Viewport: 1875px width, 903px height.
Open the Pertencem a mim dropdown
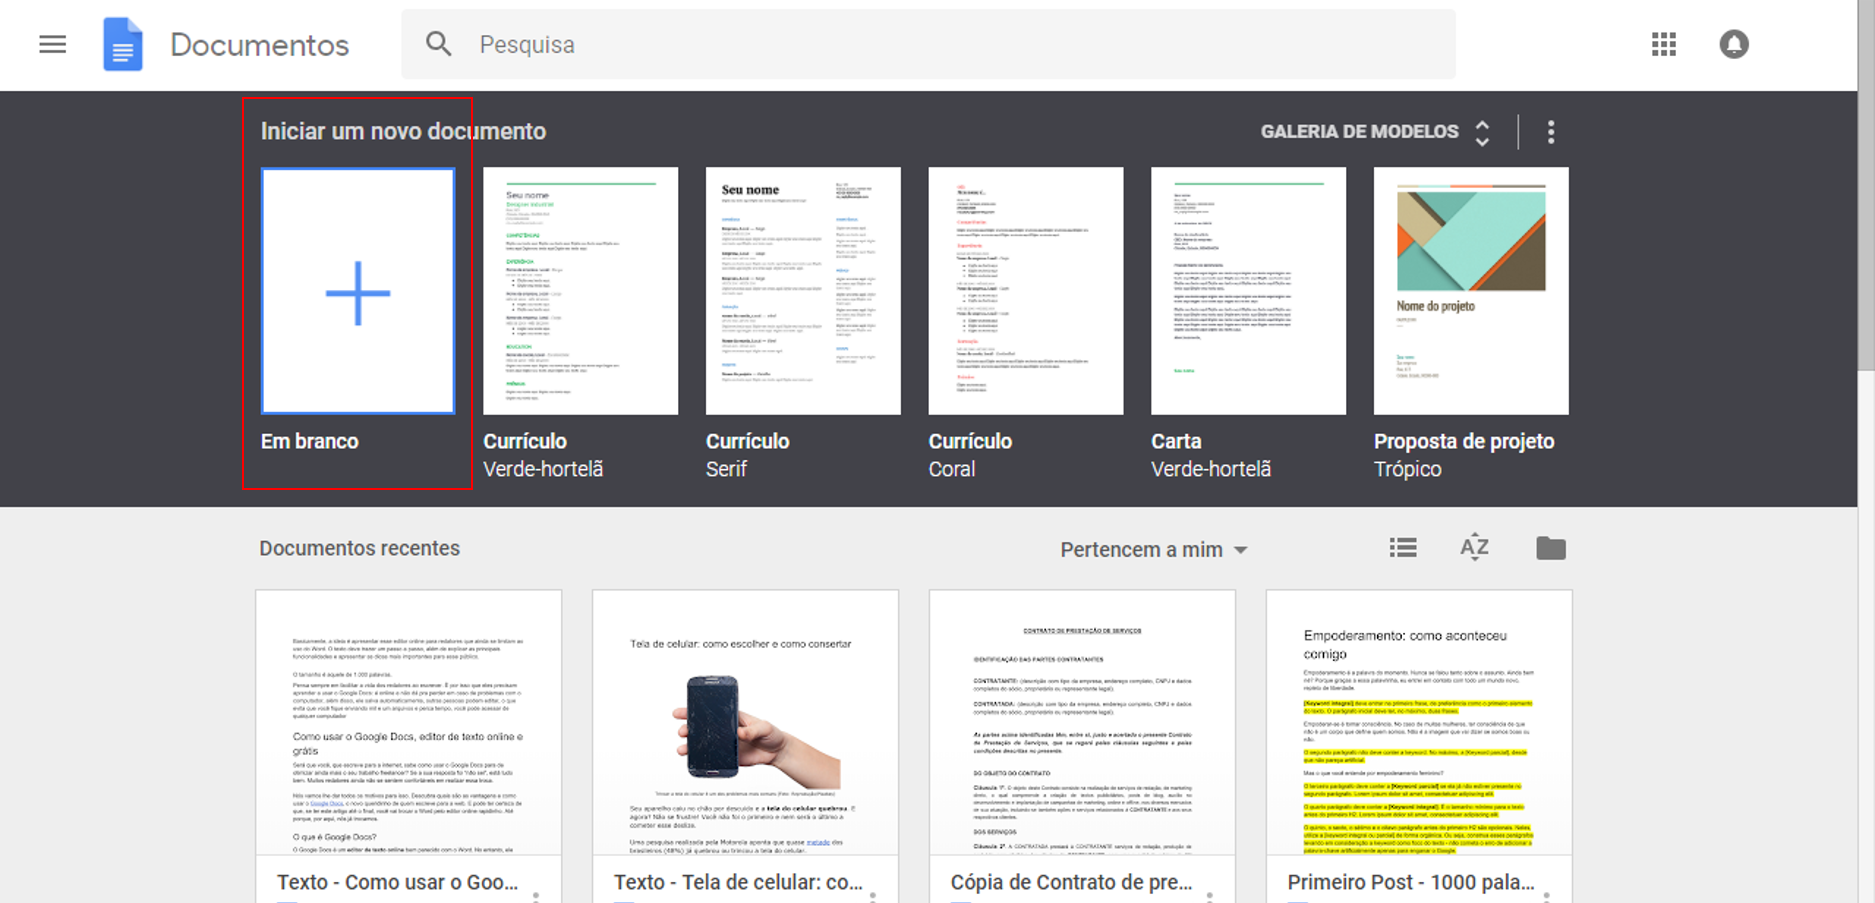(1153, 550)
